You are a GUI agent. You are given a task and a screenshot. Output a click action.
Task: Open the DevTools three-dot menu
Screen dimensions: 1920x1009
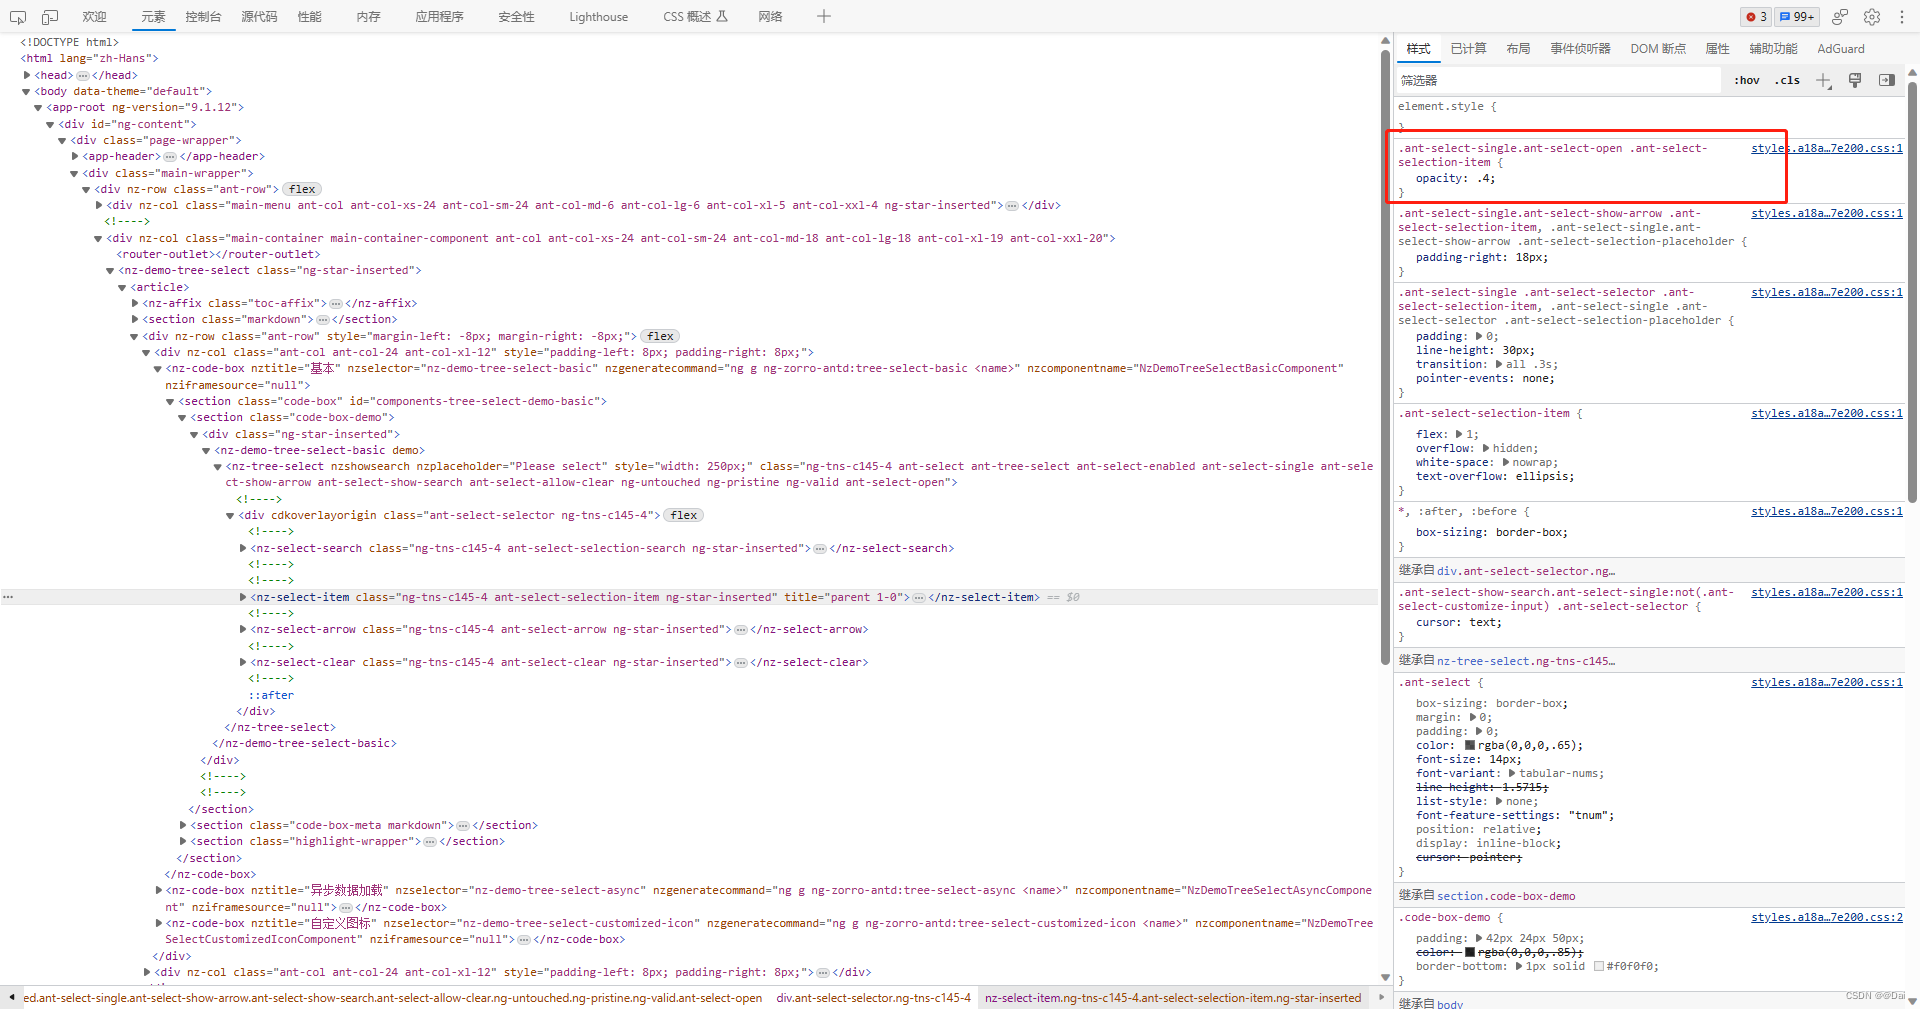pyautogui.click(x=1901, y=16)
